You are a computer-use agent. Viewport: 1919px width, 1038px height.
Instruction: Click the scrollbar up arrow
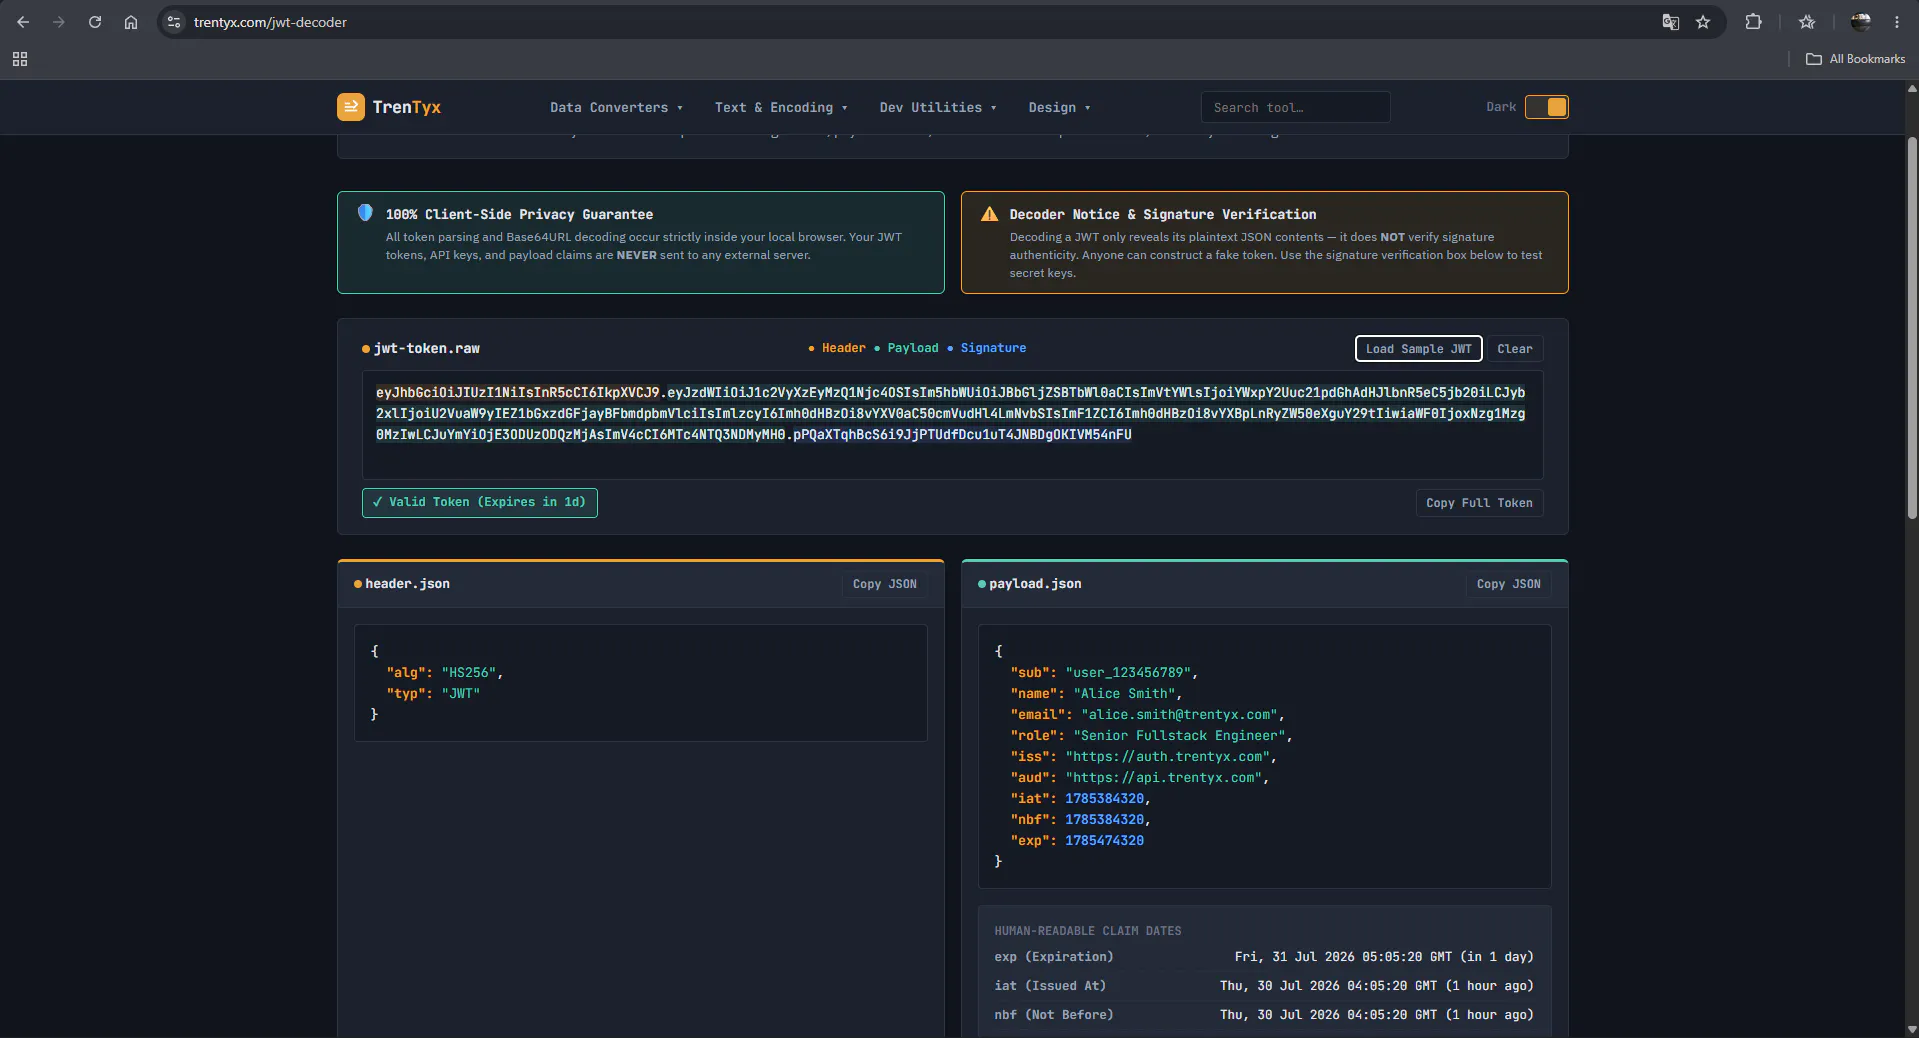1912,89
